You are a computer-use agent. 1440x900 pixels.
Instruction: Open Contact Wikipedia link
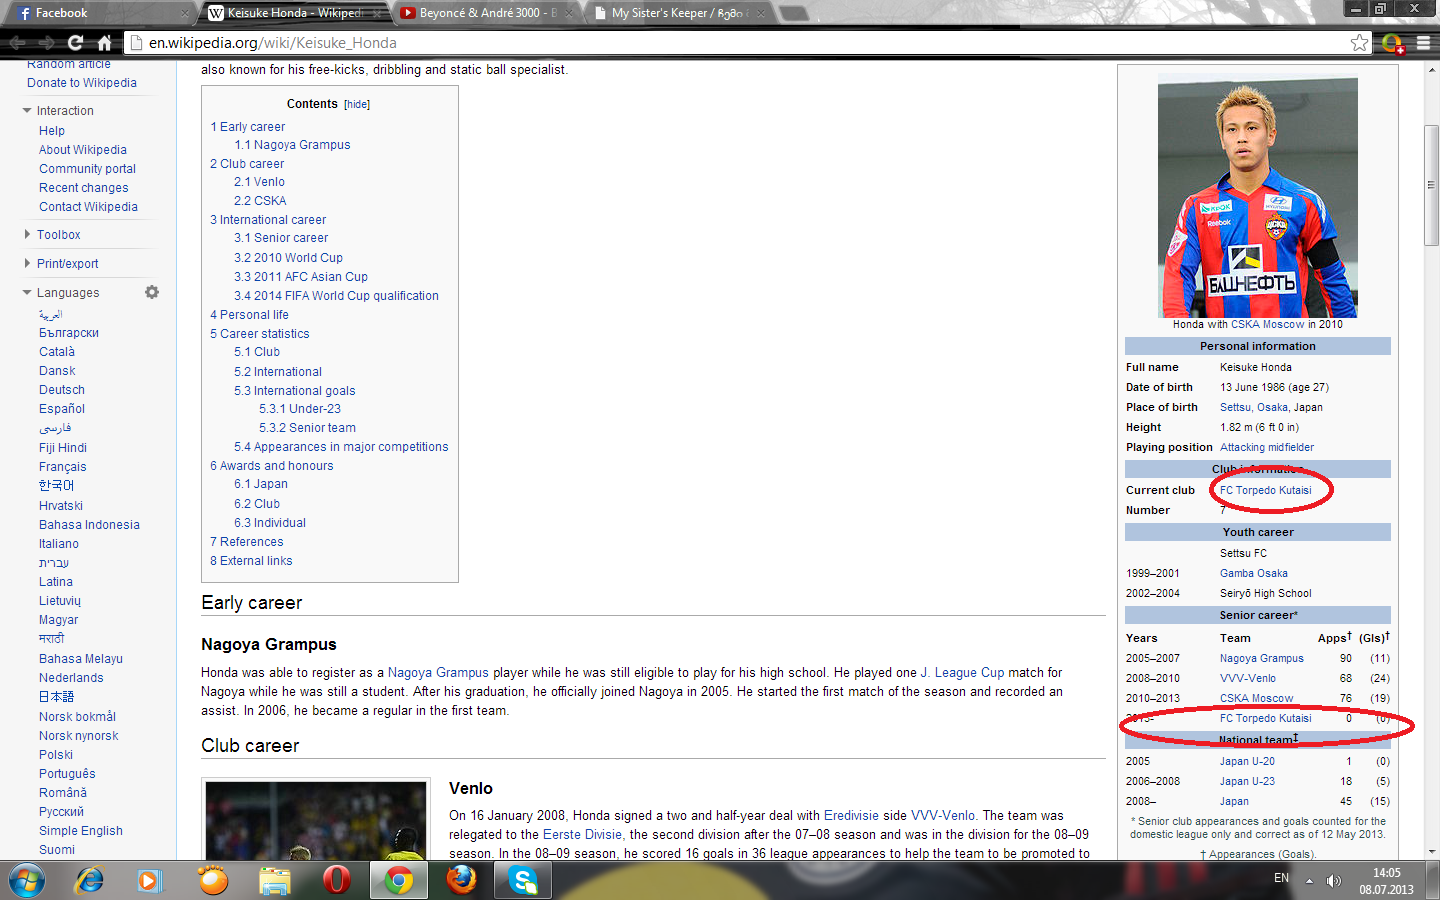(x=89, y=207)
